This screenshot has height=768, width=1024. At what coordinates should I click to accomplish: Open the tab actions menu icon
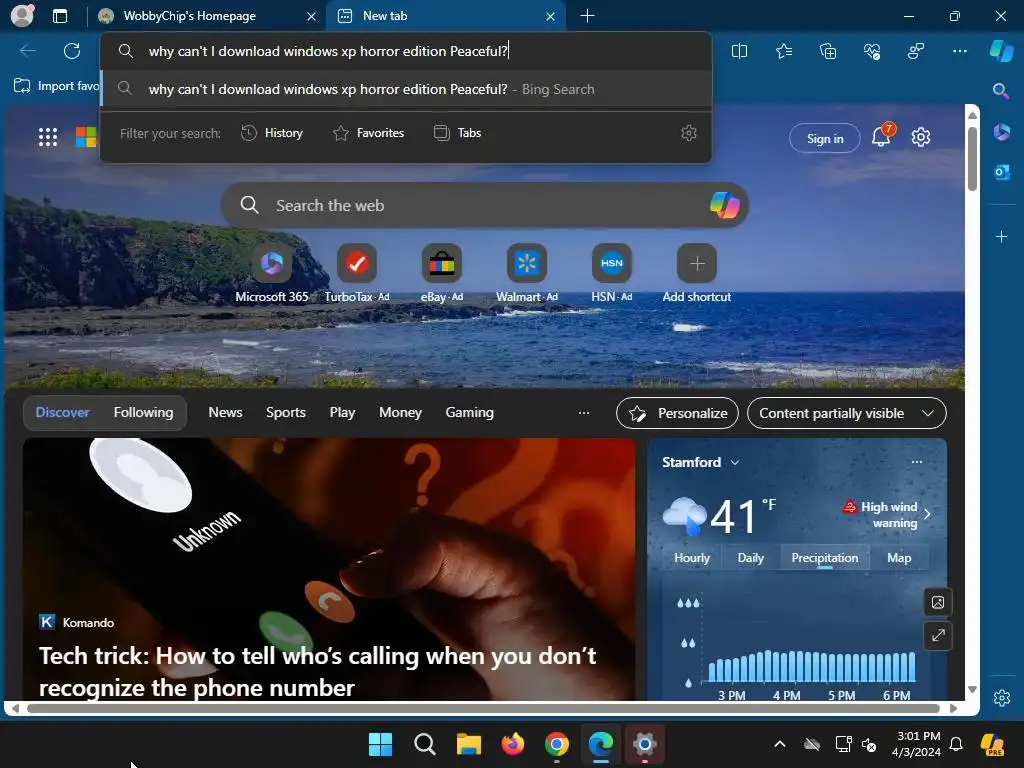(60, 16)
